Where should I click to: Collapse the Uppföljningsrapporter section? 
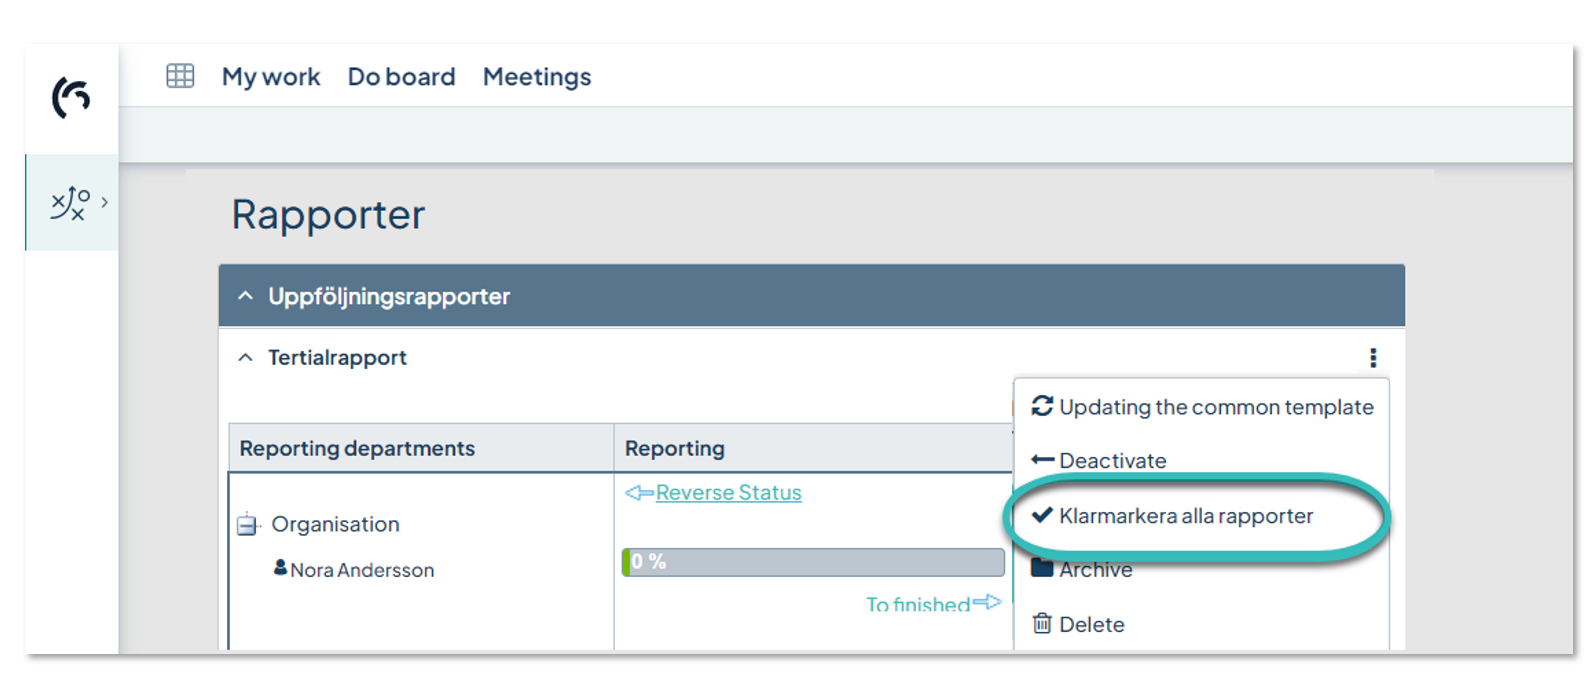(x=246, y=296)
